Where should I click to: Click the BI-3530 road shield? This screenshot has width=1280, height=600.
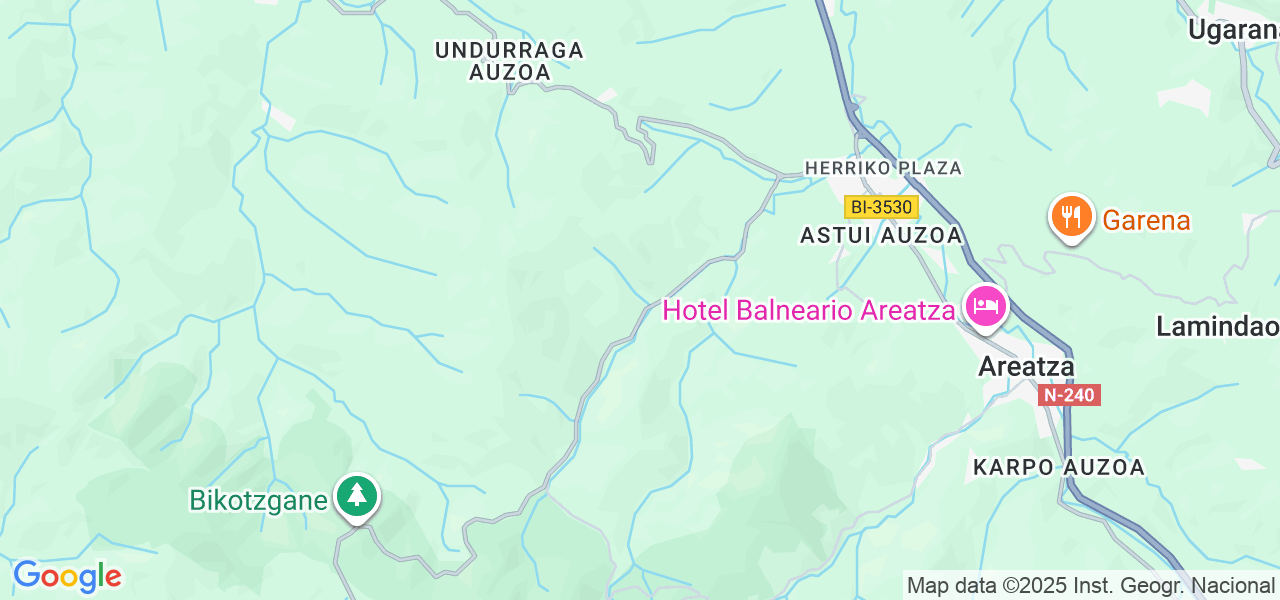881,207
